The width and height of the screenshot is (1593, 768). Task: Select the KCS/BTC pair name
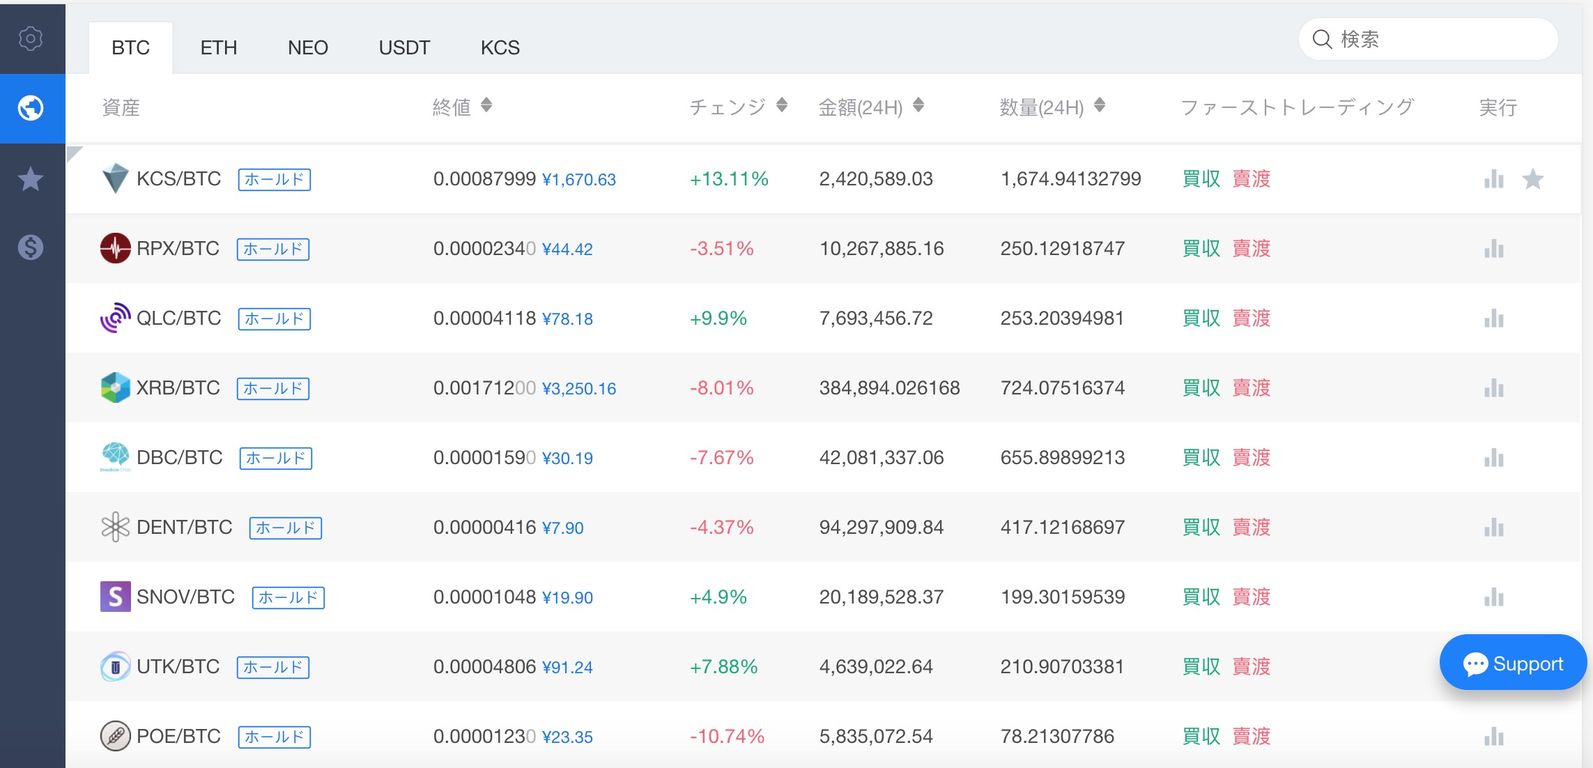[x=179, y=179]
